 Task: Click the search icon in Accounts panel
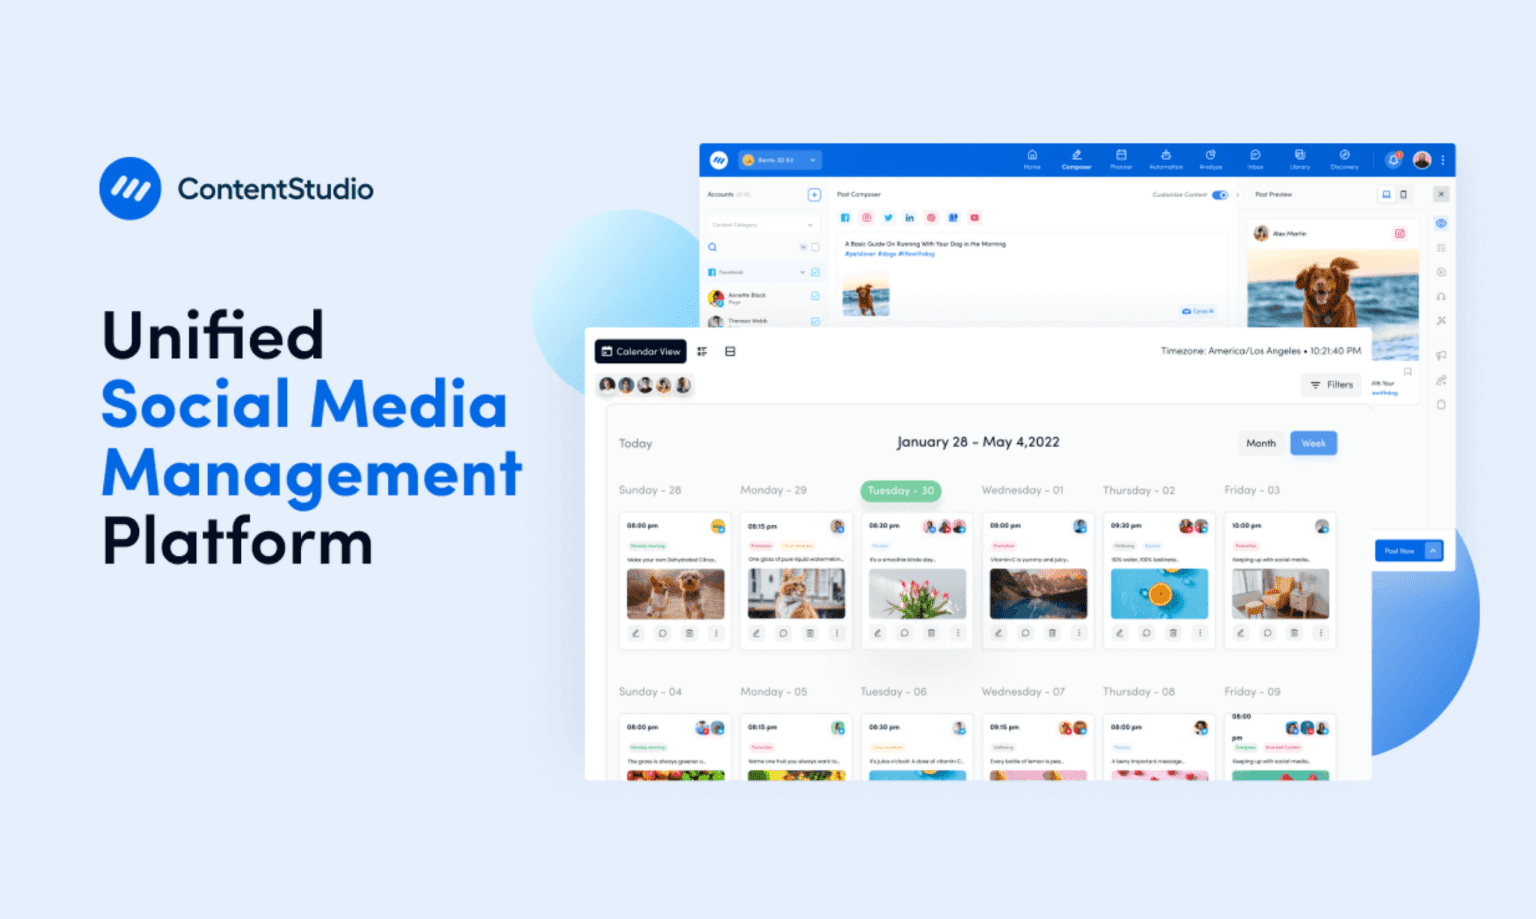click(x=713, y=247)
